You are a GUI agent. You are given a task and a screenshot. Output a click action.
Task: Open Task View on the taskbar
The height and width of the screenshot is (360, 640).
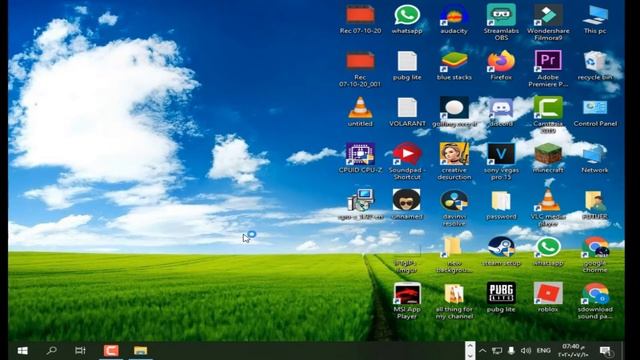(80, 351)
